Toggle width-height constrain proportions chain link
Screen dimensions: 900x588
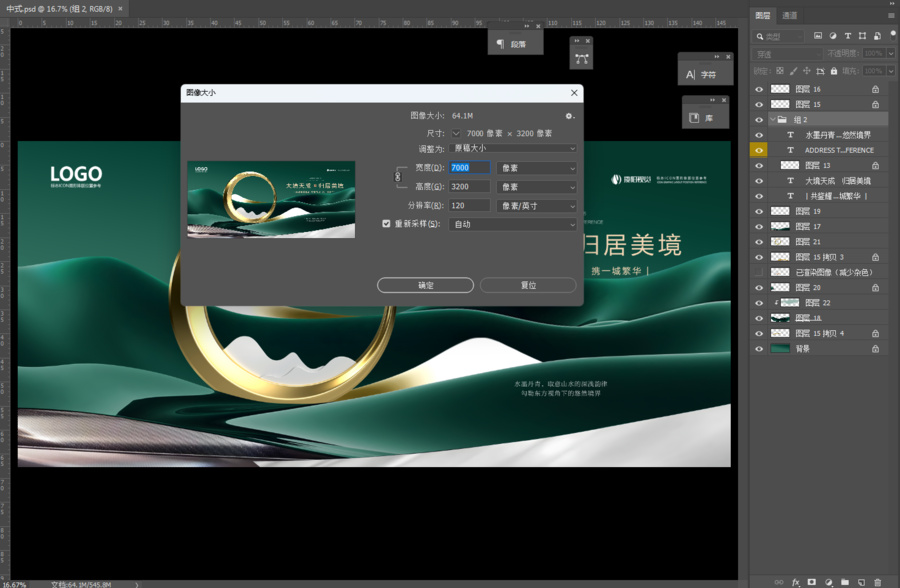tap(398, 177)
